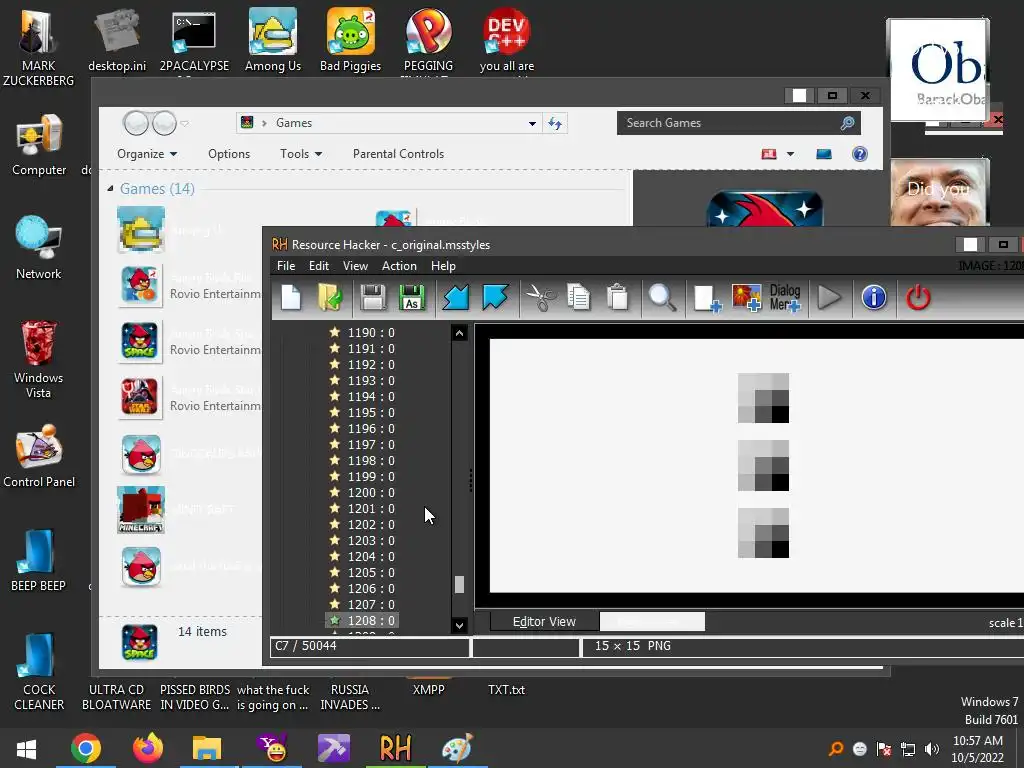Switch to the Editor View tab
1024x768 pixels.
[544, 622]
